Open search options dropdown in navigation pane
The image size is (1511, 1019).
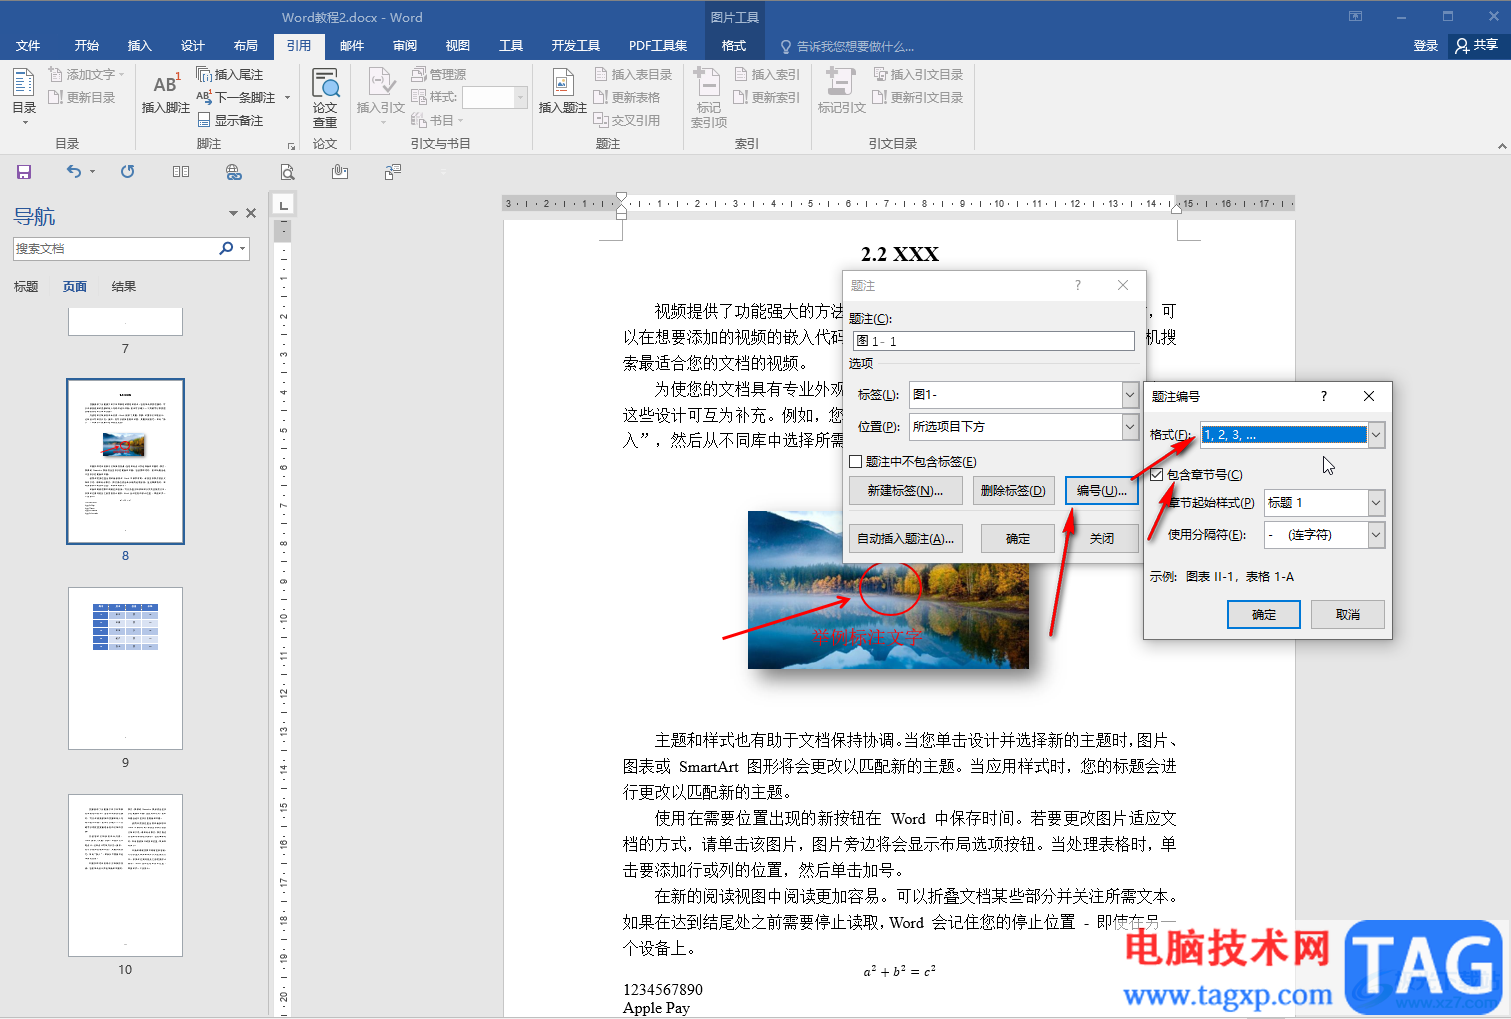pyautogui.click(x=243, y=248)
